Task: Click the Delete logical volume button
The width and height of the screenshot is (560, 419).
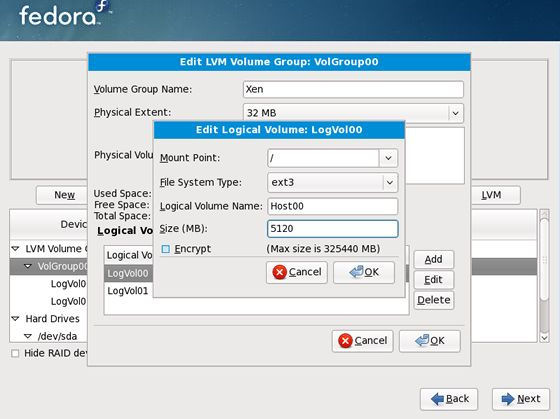Action: [434, 300]
